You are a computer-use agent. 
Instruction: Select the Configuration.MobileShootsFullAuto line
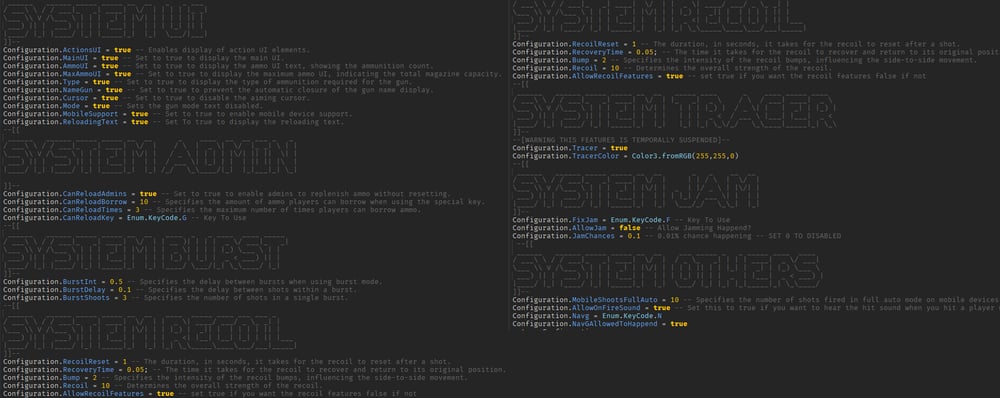[756, 300]
